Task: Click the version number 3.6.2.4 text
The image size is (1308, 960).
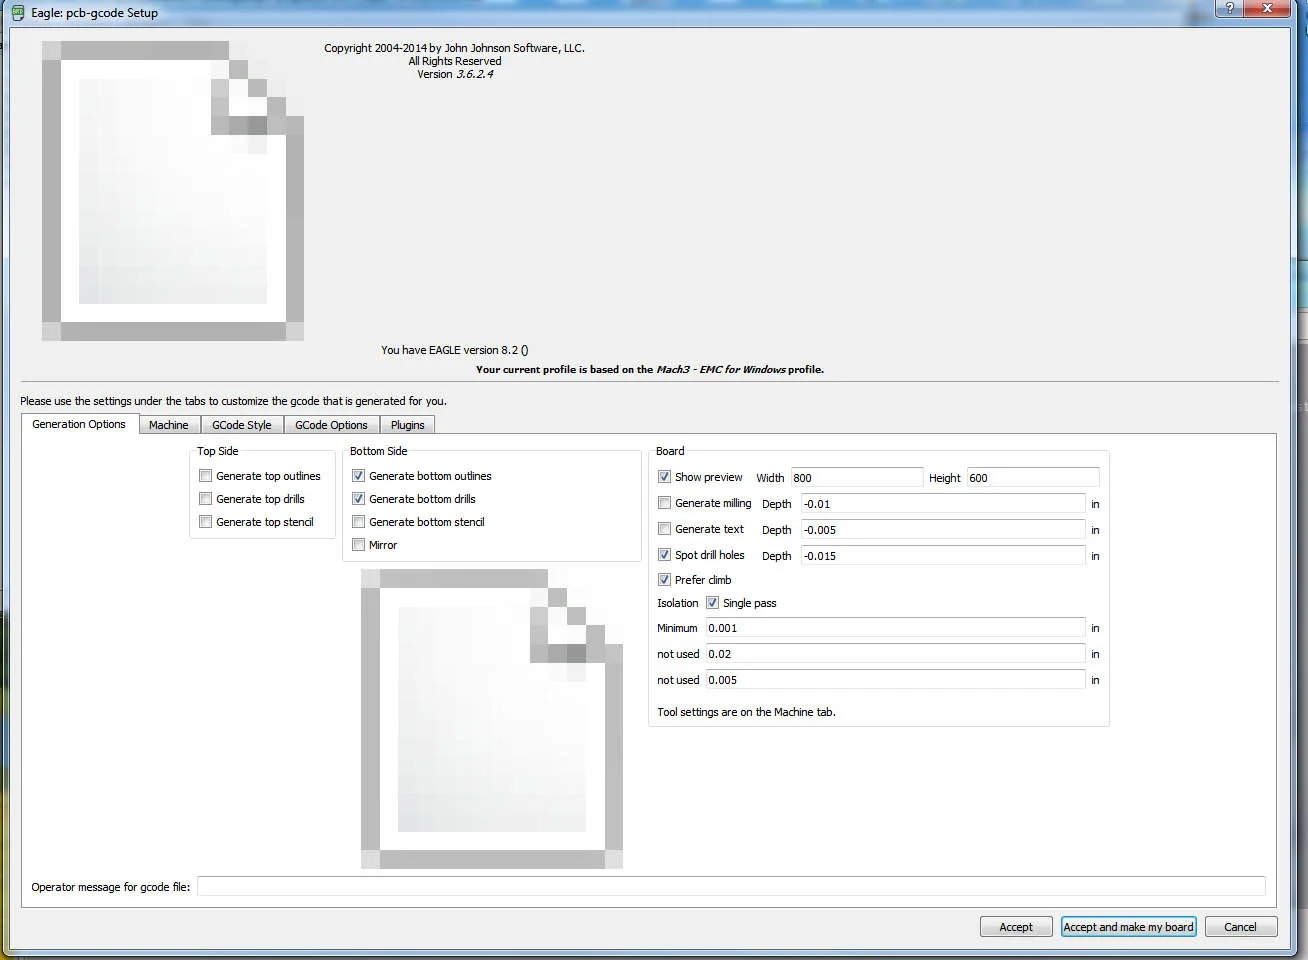Action: (474, 74)
